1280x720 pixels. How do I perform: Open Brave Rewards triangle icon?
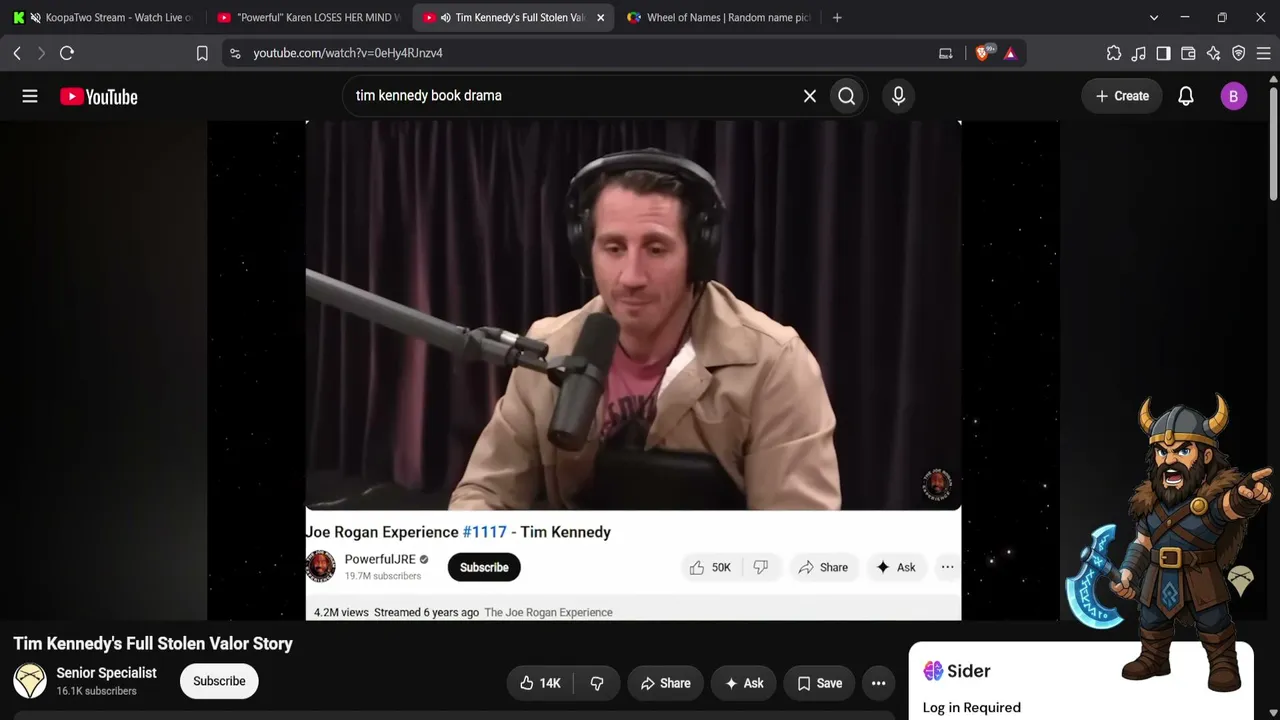(x=1010, y=53)
